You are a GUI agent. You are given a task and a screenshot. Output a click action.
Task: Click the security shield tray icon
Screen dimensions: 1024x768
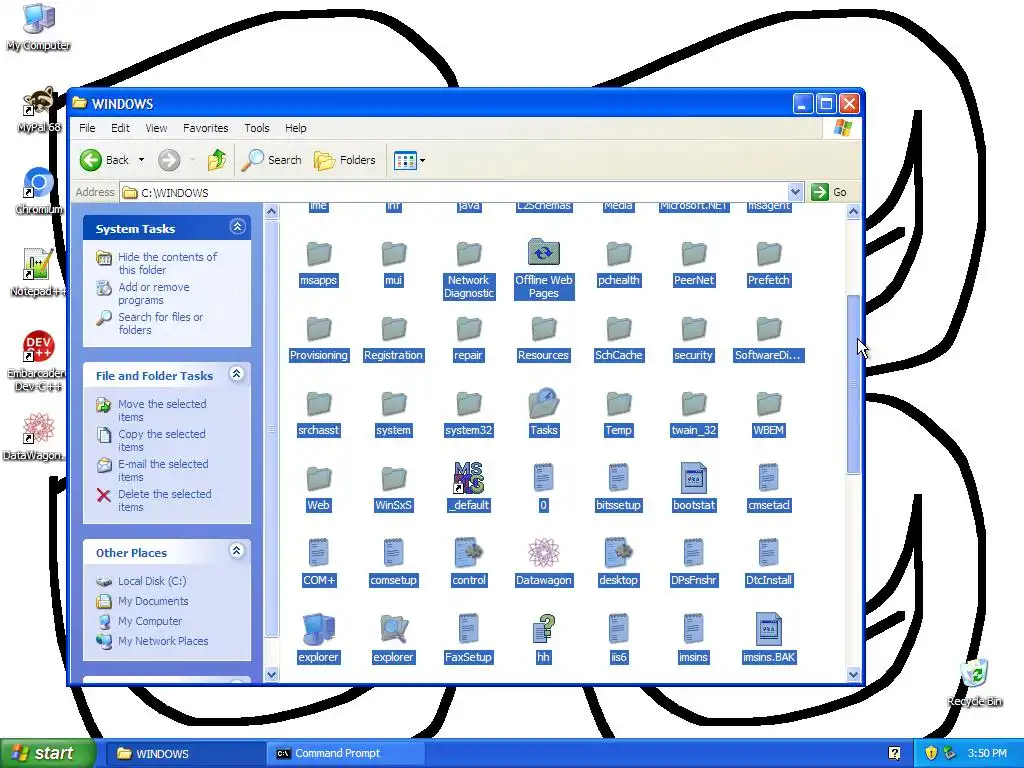931,753
